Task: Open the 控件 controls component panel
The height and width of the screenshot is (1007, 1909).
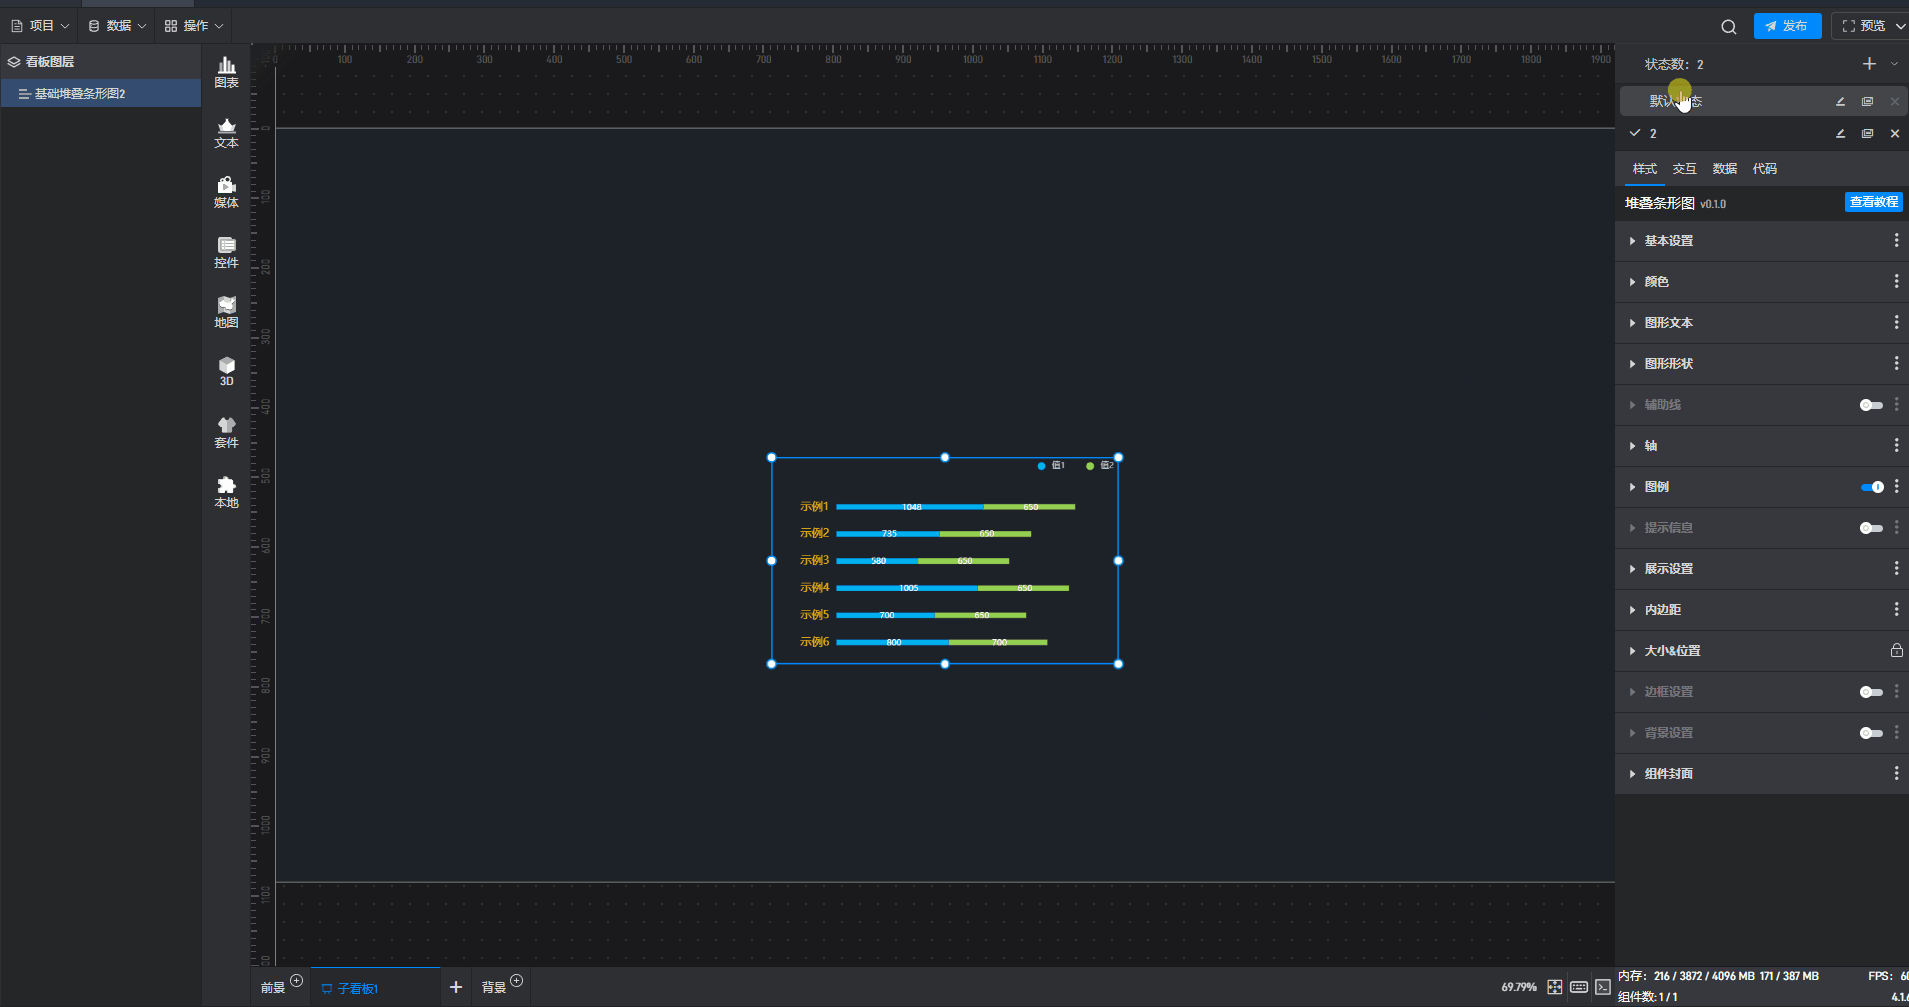Action: click(227, 253)
